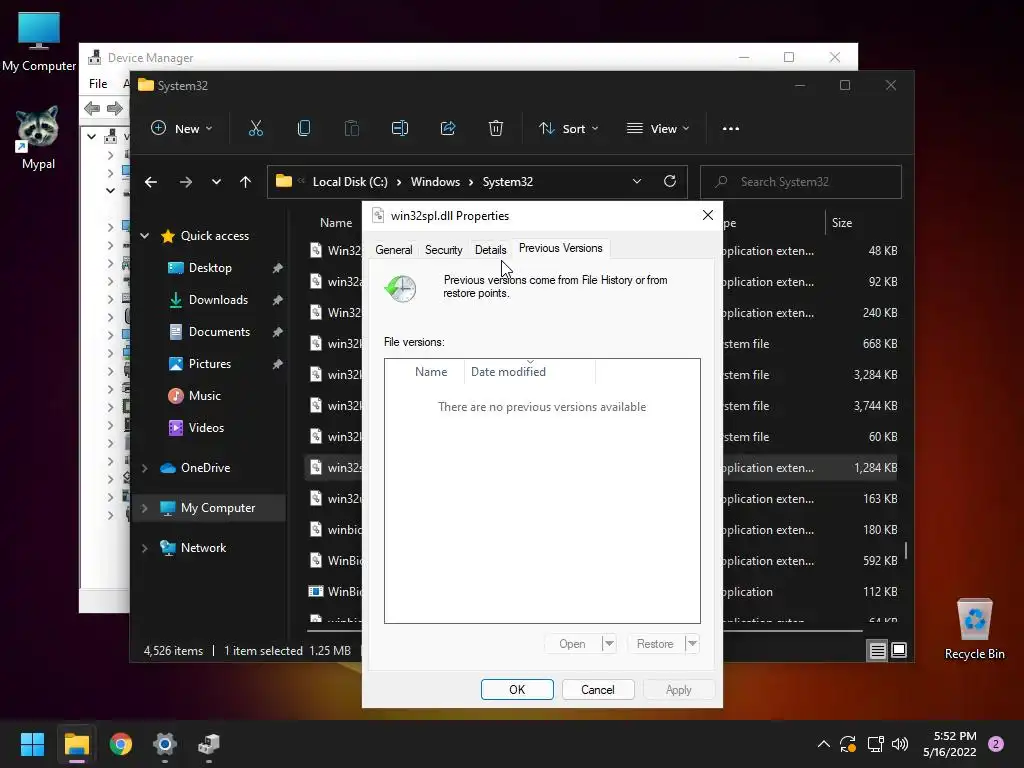The width and height of the screenshot is (1024, 768).
Task: Click the Delete trash icon in Explorer toolbar
Action: coord(496,129)
